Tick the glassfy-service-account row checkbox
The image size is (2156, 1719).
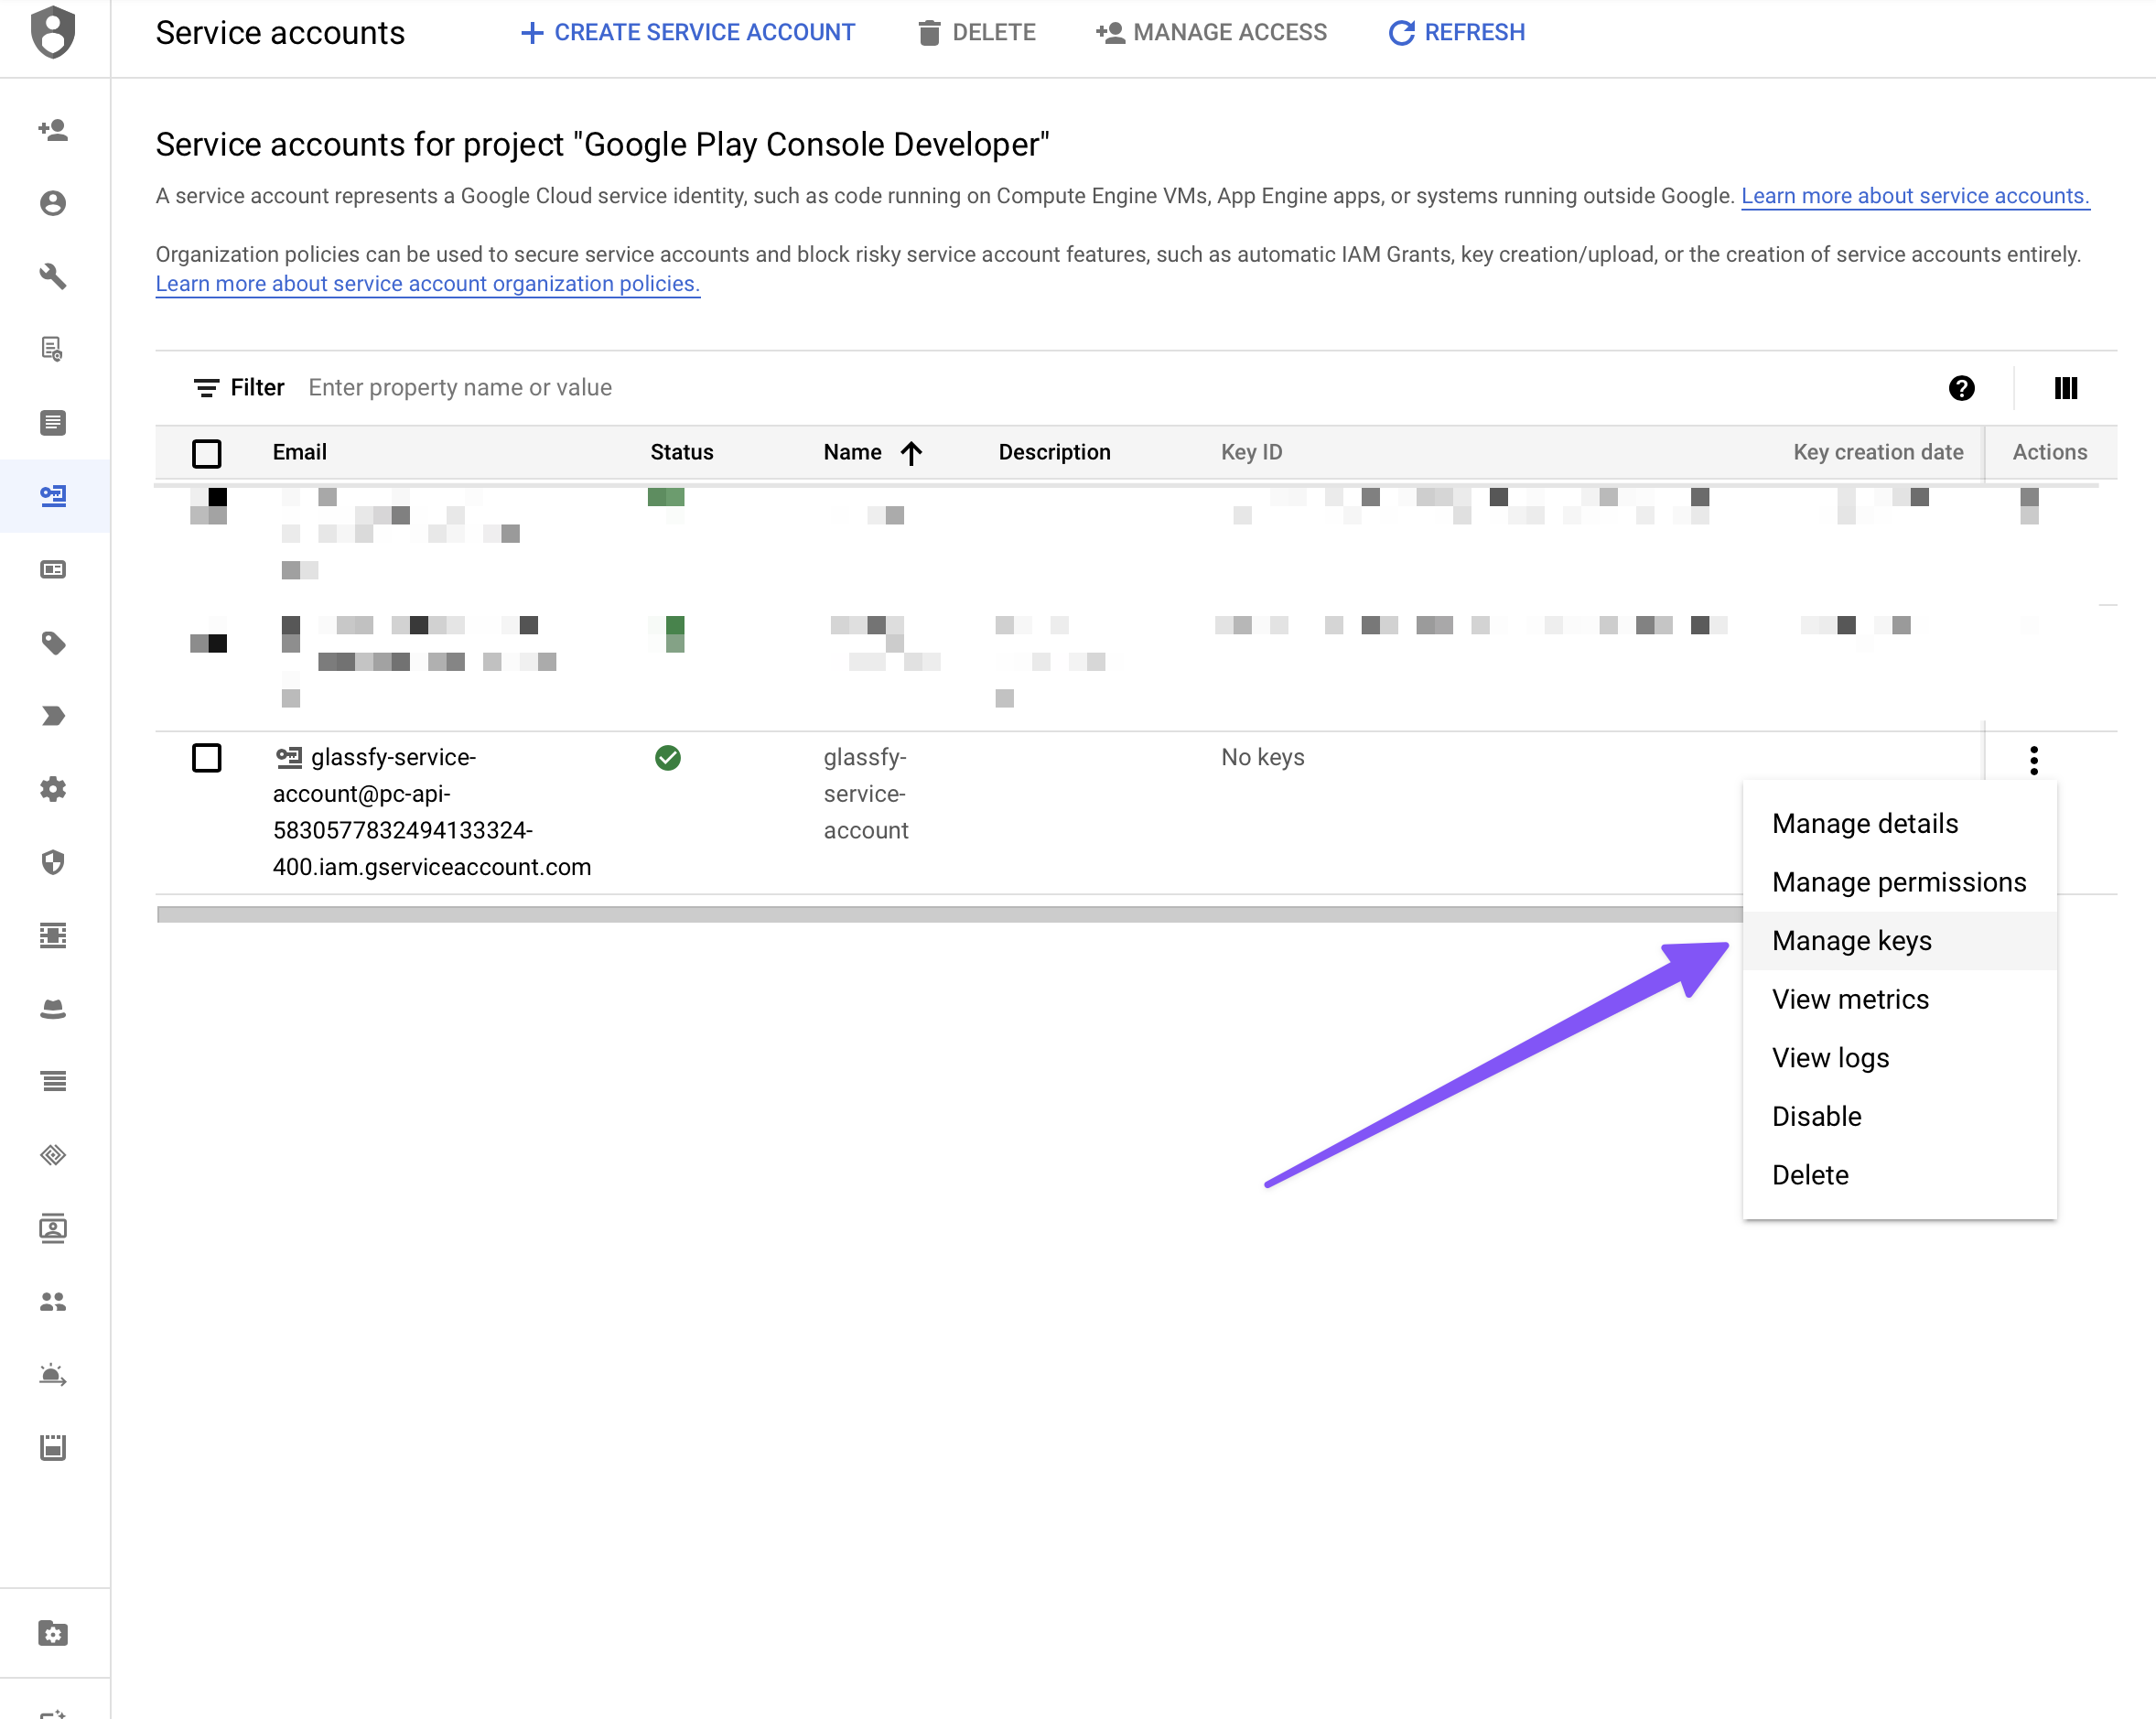tap(207, 758)
